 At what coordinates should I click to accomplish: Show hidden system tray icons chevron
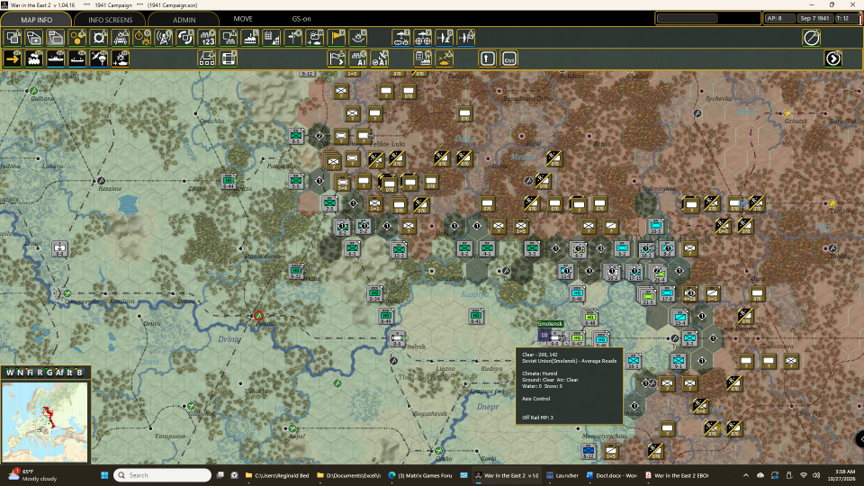tap(746, 475)
